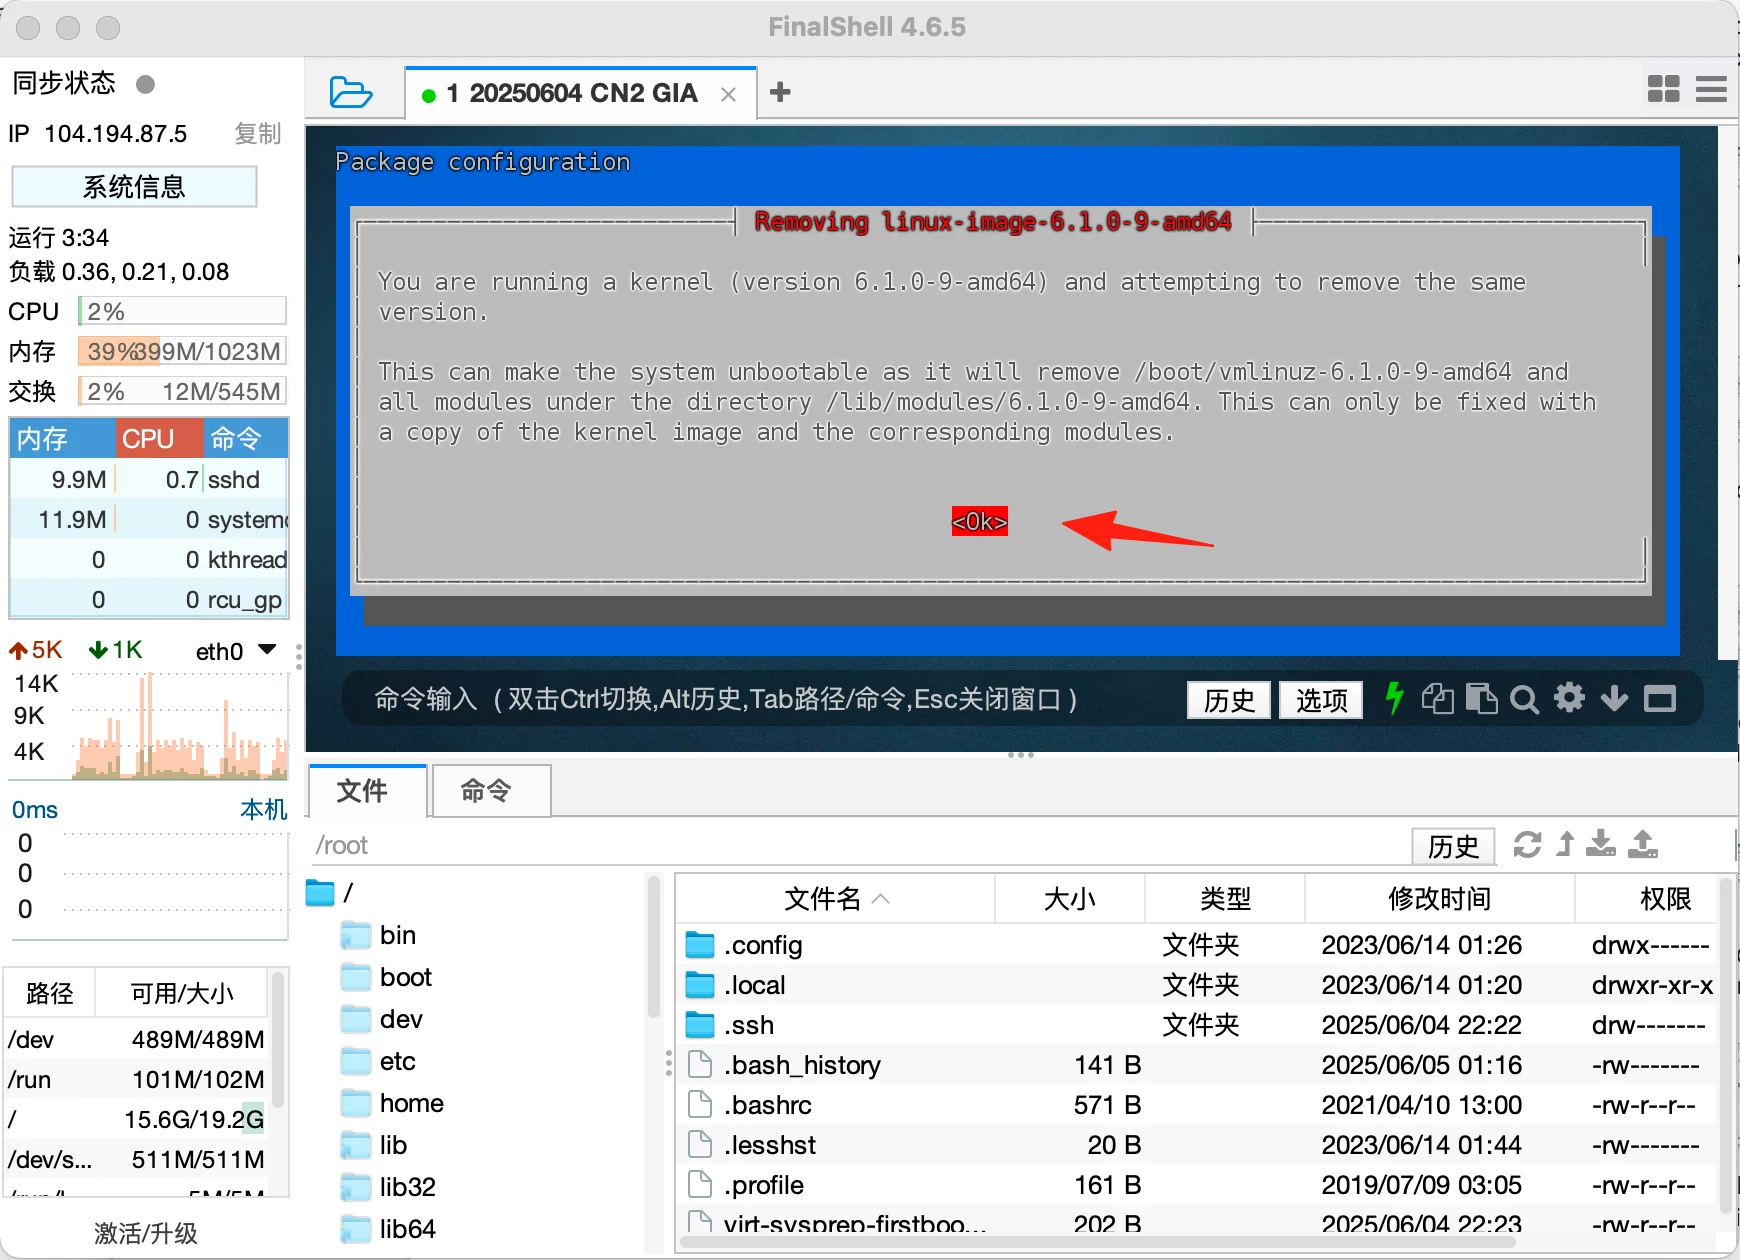Add a new connection tab with plus
This screenshot has height=1260, width=1740.
pos(780,92)
